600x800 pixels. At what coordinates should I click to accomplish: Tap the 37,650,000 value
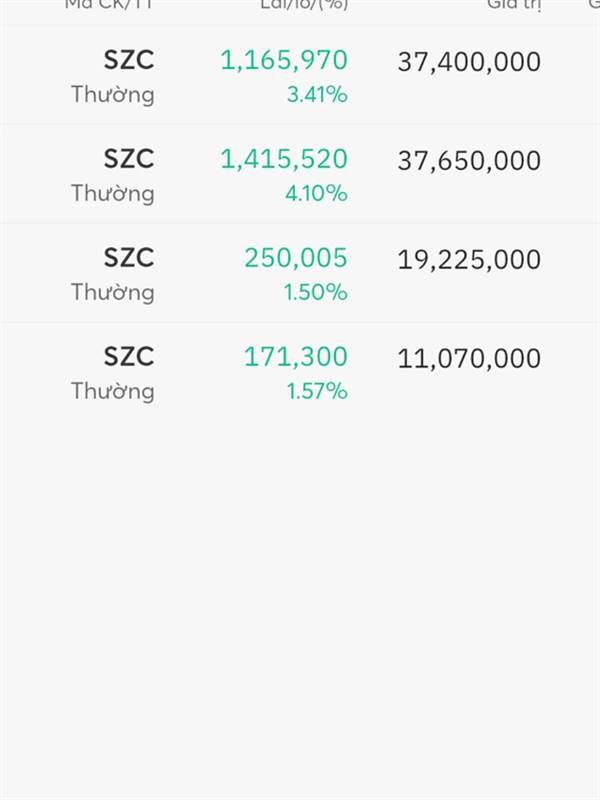pos(469,161)
